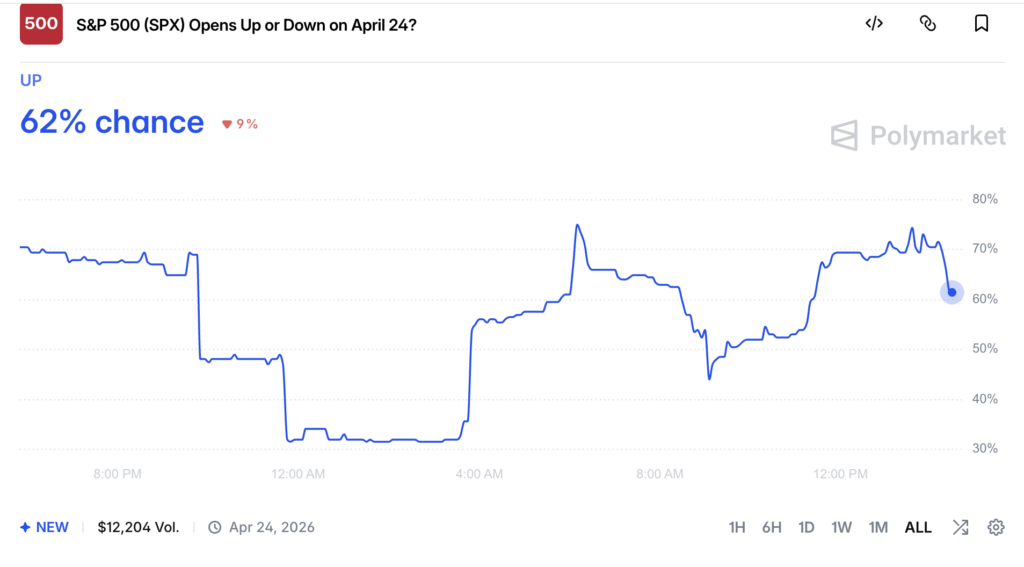The height and width of the screenshot is (567, 1024).
Task: Click the NEW market badge
Action: [x=44, y=527]
